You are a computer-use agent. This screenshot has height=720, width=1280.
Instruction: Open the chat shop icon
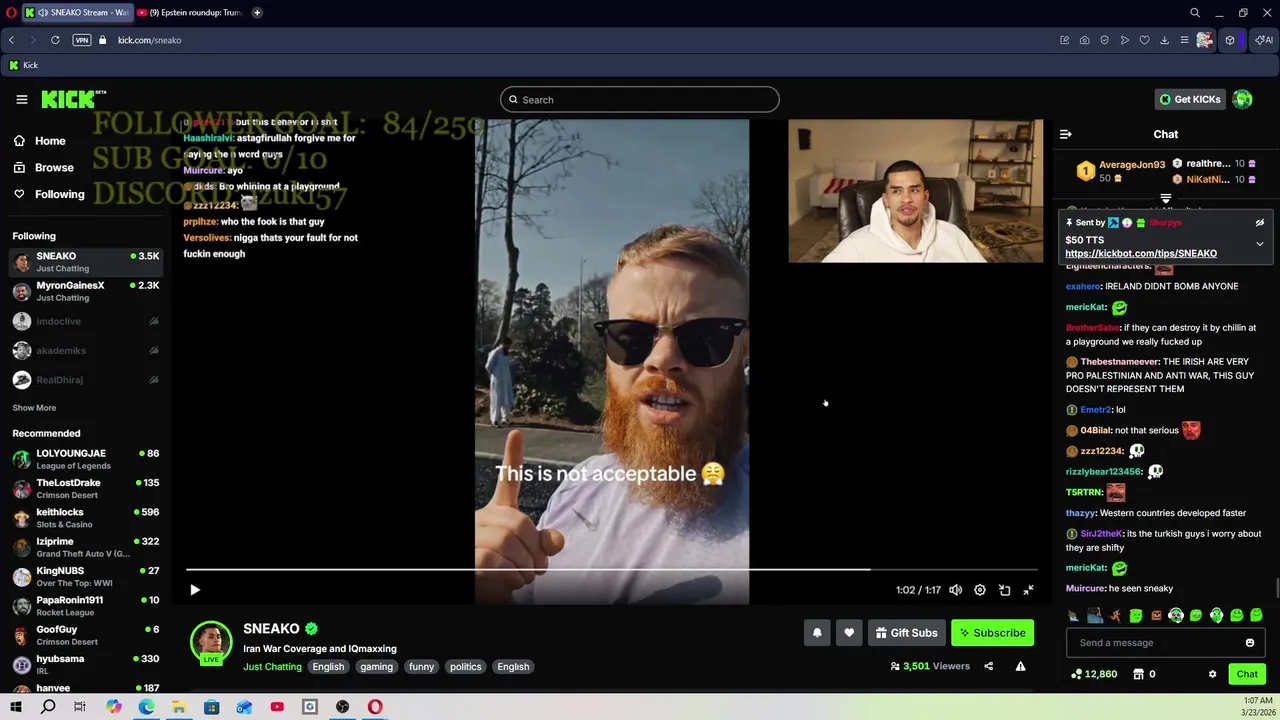pyautogui.click(x=1138, y=674)
